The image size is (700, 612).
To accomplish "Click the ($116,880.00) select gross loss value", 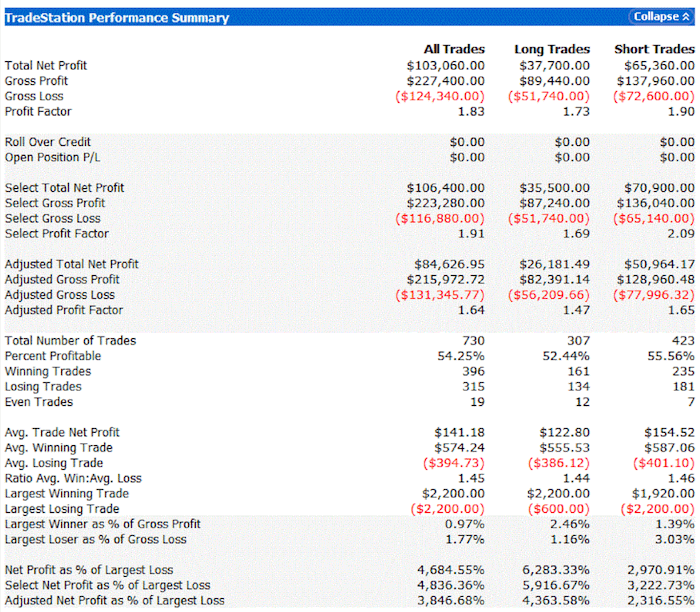I will point(440,218).
